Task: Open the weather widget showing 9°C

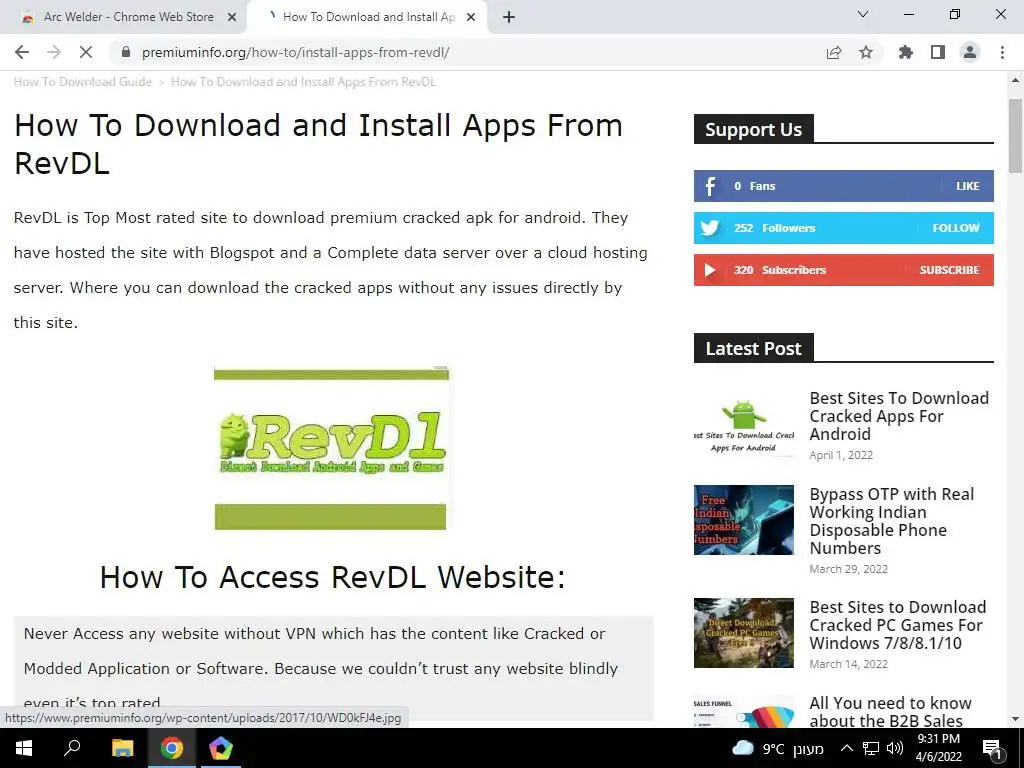Action: [x=778, y=748]
